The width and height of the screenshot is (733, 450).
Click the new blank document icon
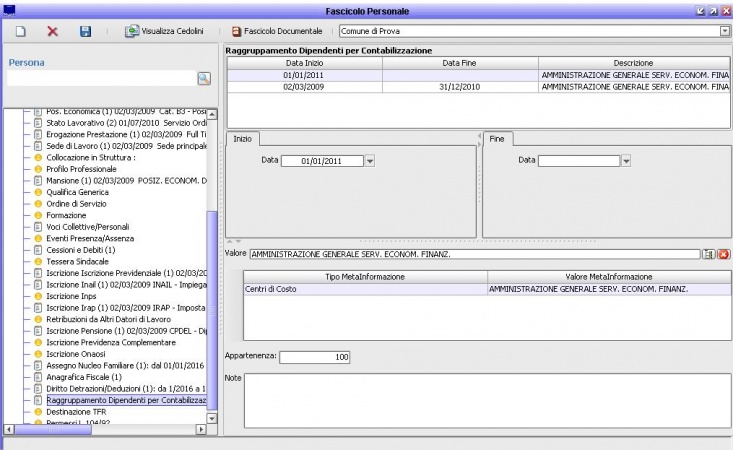[x=20, y=32]
